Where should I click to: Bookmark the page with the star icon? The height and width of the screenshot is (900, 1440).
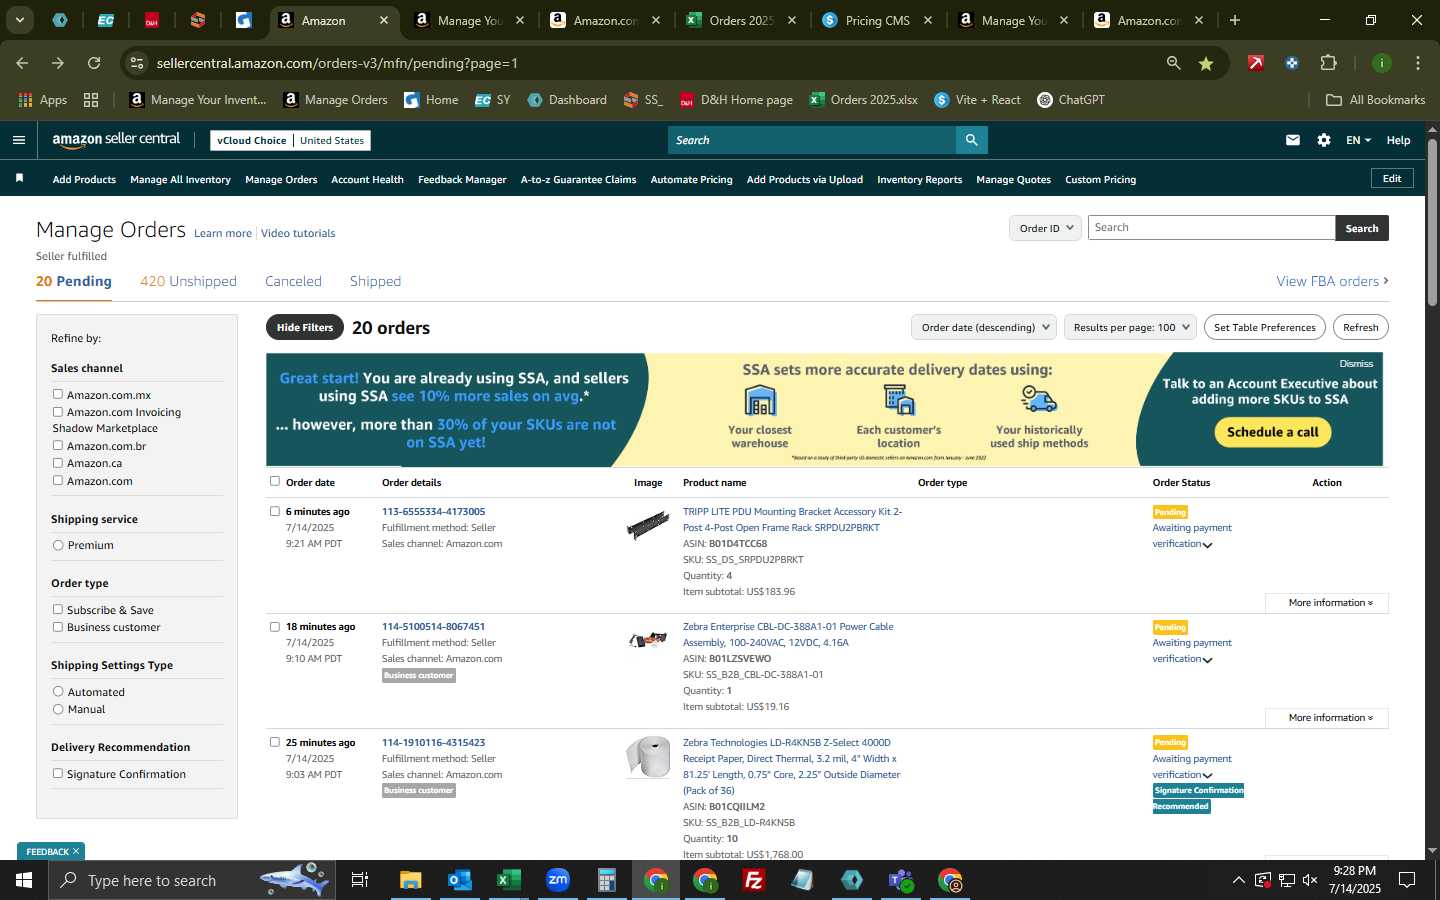[1206, 63]
